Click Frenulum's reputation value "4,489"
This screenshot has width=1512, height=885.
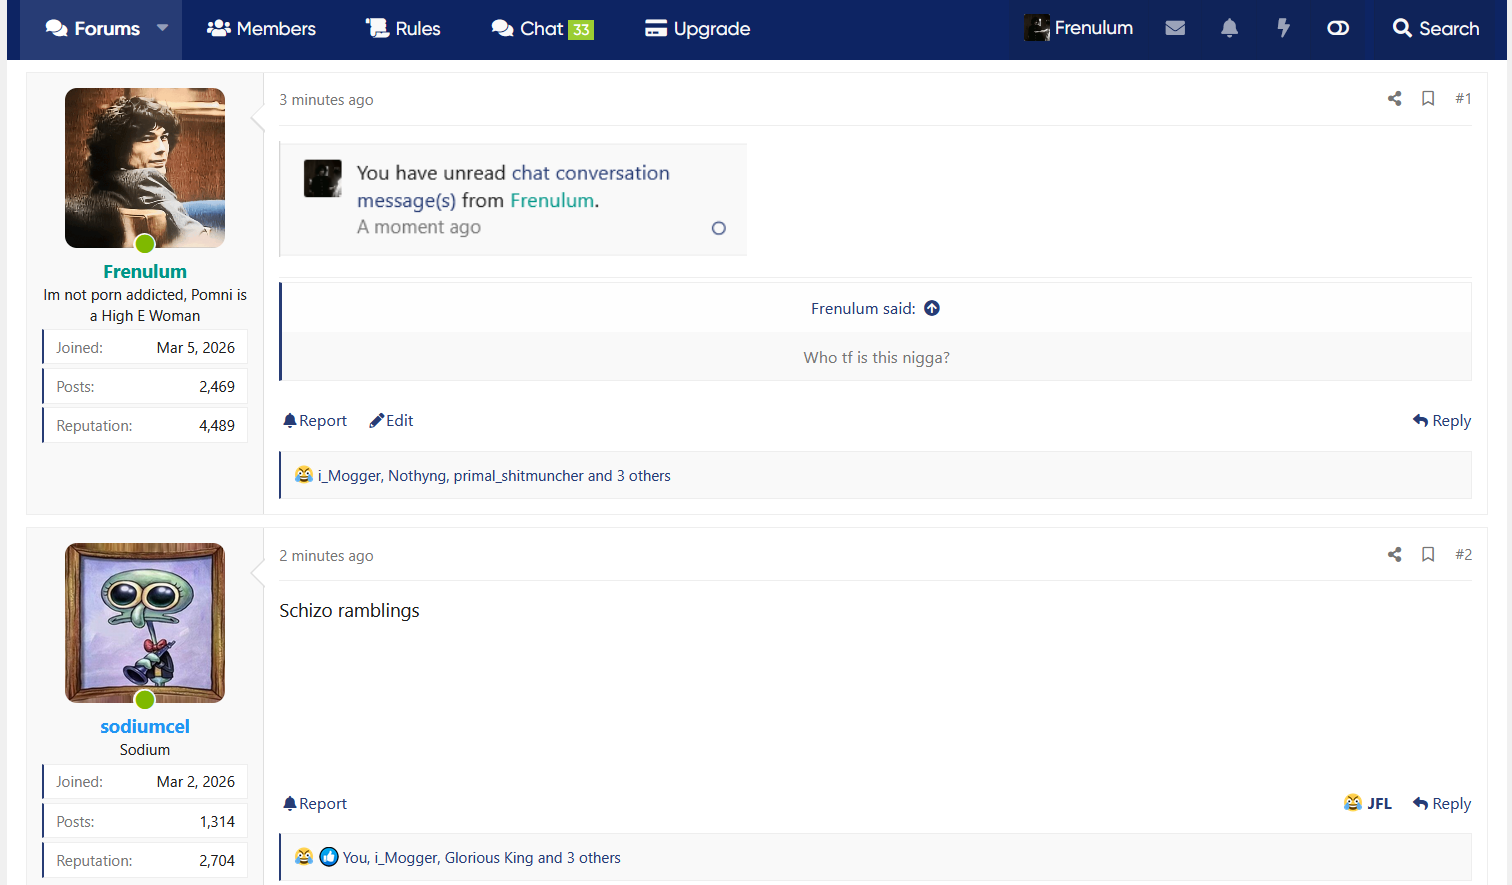click(217, 426)
